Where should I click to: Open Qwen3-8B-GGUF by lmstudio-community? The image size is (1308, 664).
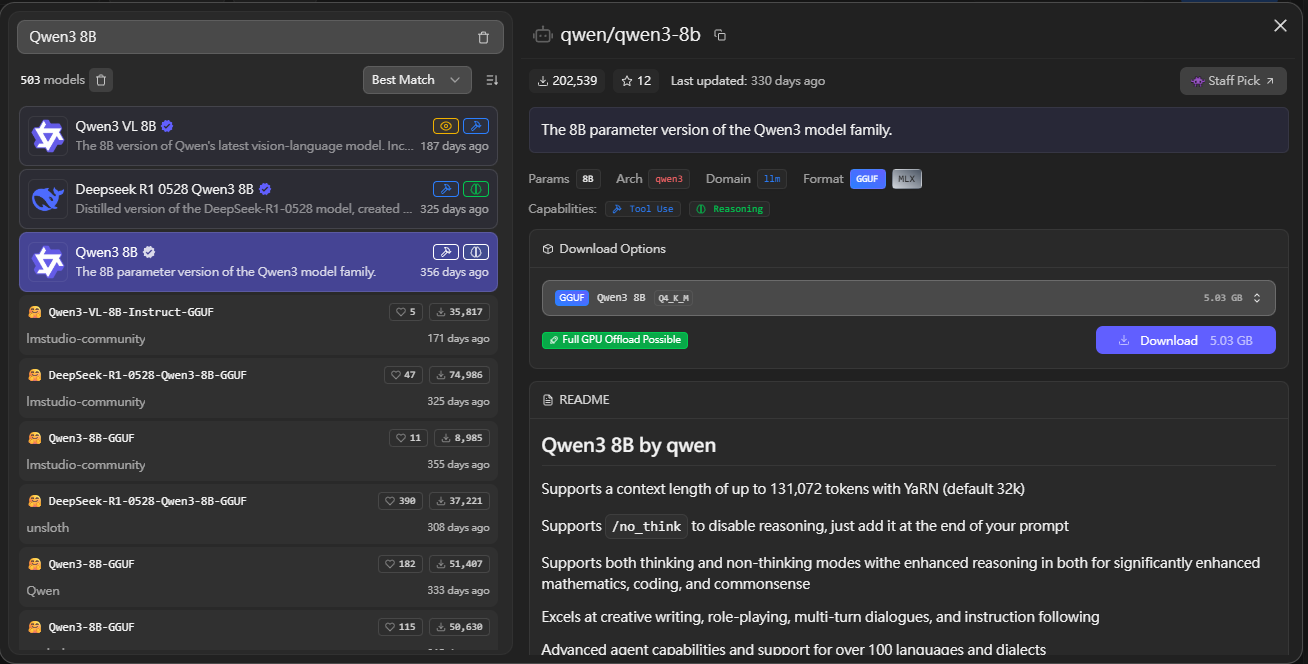tap(258, 452)
